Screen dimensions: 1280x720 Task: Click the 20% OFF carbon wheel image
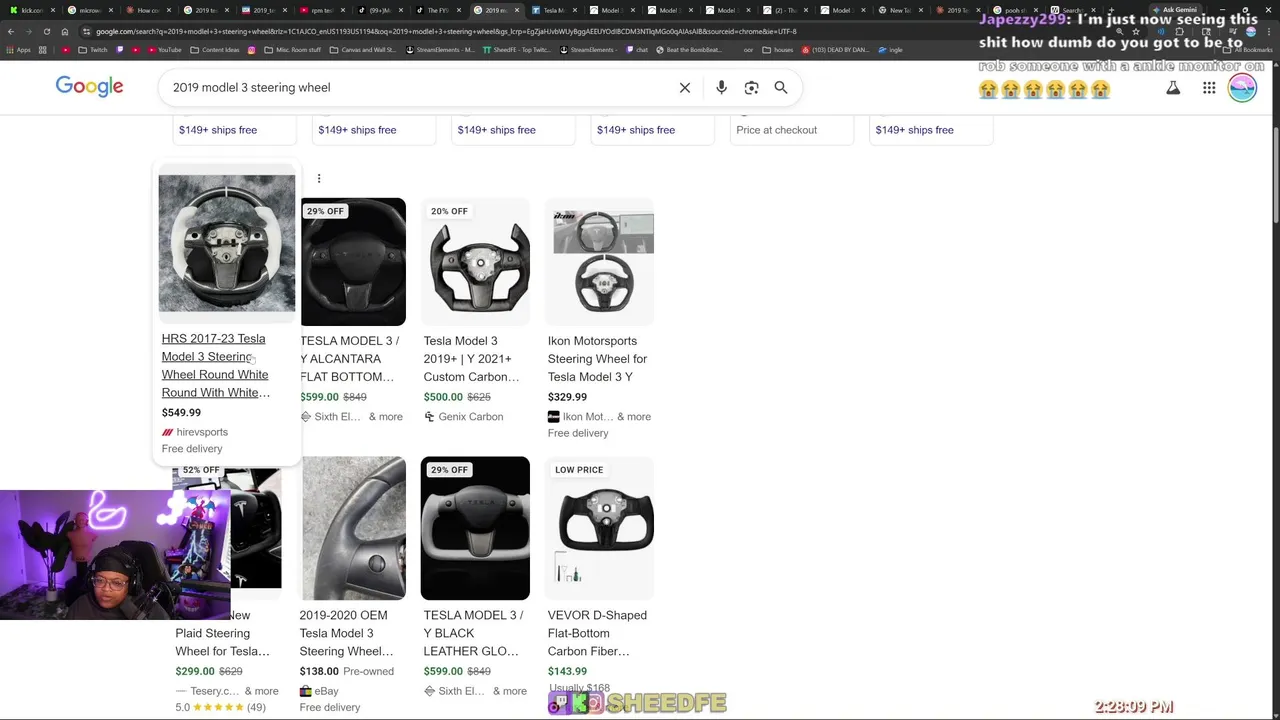coord(475,262)
